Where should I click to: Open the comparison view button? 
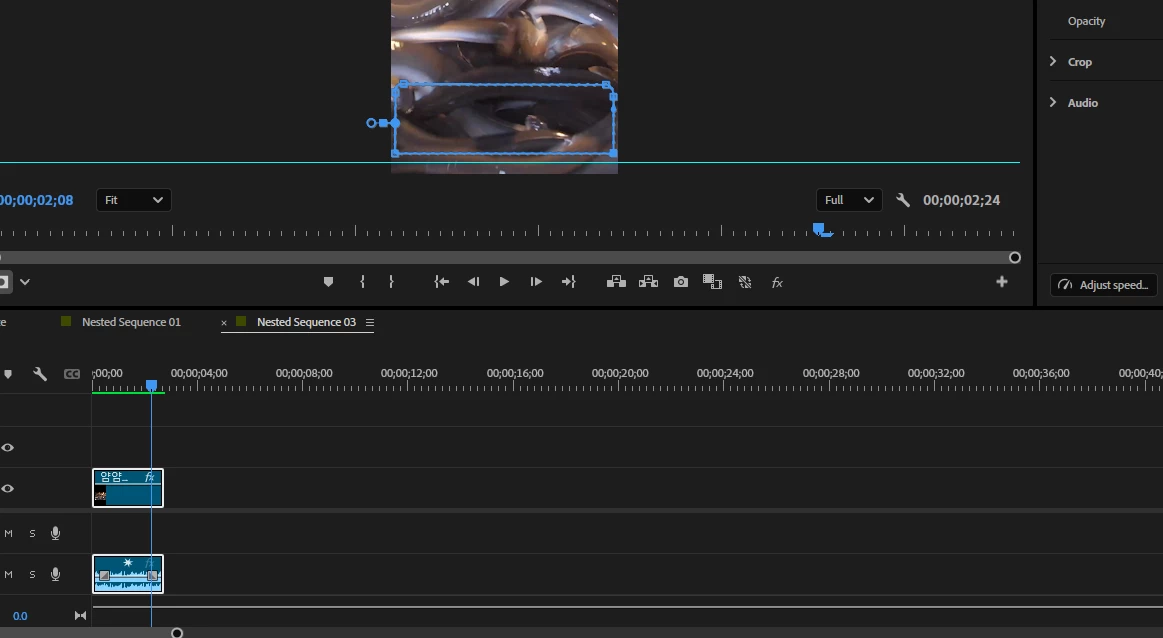tap(712, 282)
